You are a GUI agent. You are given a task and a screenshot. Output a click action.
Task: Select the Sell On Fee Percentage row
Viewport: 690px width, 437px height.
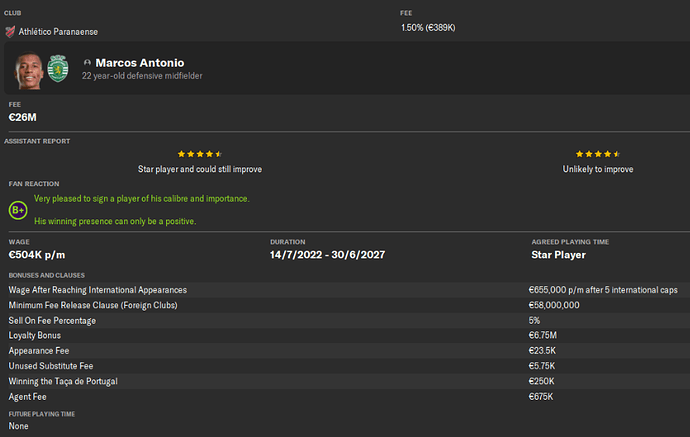(x=347, y=320)
